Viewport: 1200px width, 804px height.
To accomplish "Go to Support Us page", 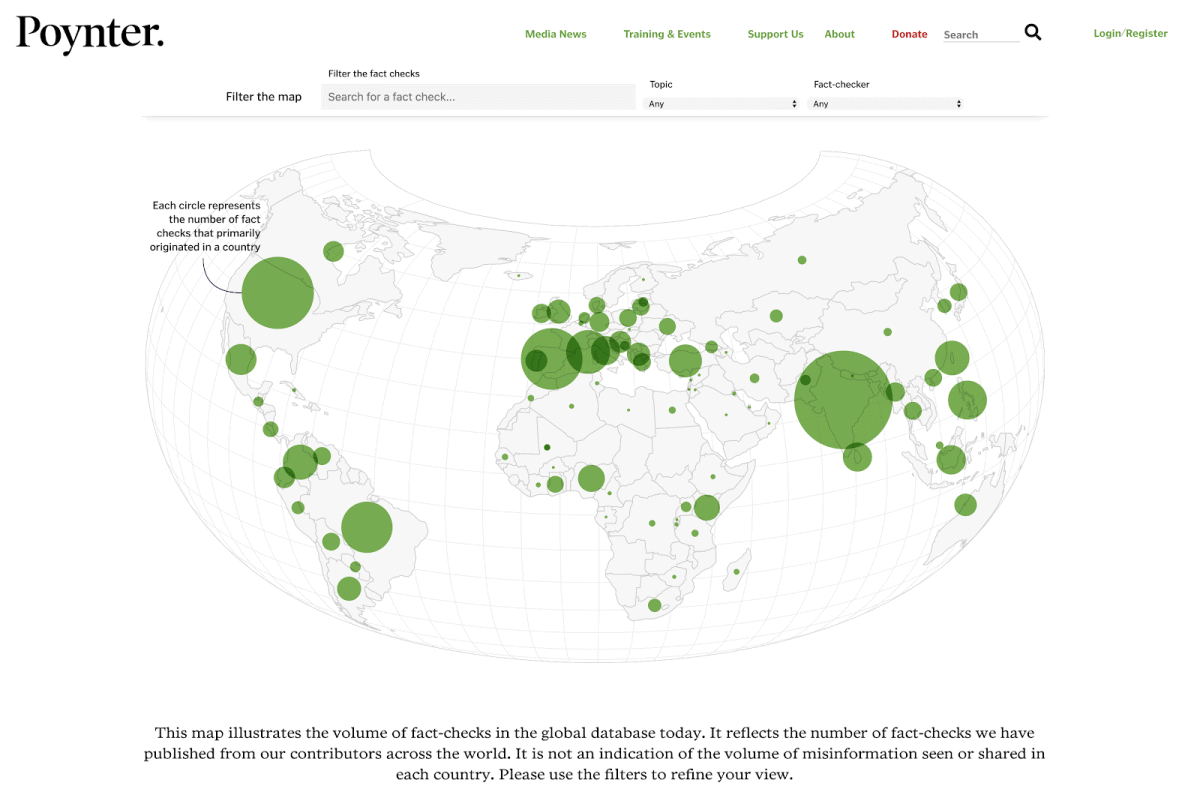I will point(775,34).
